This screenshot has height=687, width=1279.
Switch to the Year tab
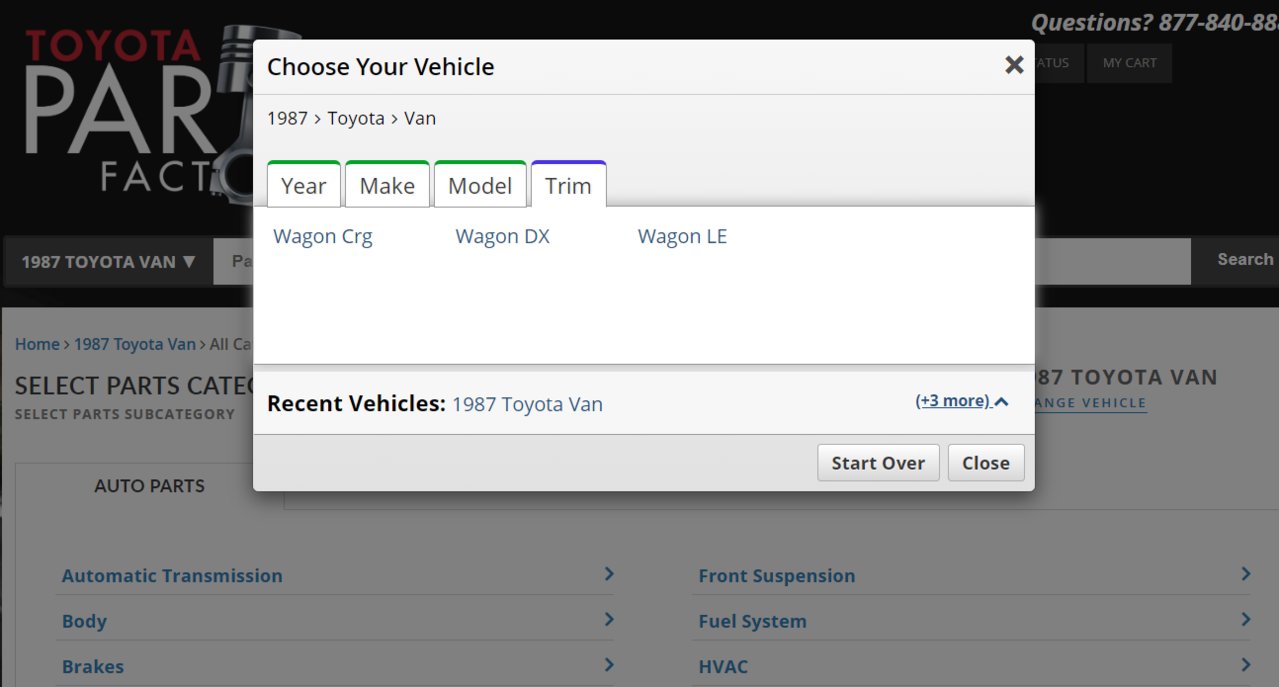coord(304,185)
